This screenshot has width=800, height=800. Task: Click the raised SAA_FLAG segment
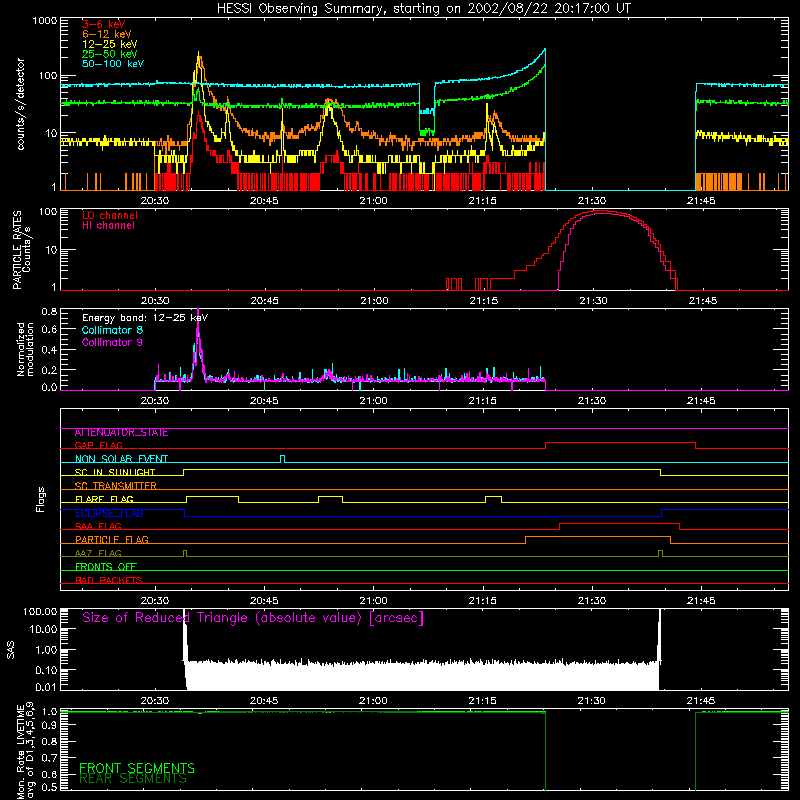tap(619, 523)
